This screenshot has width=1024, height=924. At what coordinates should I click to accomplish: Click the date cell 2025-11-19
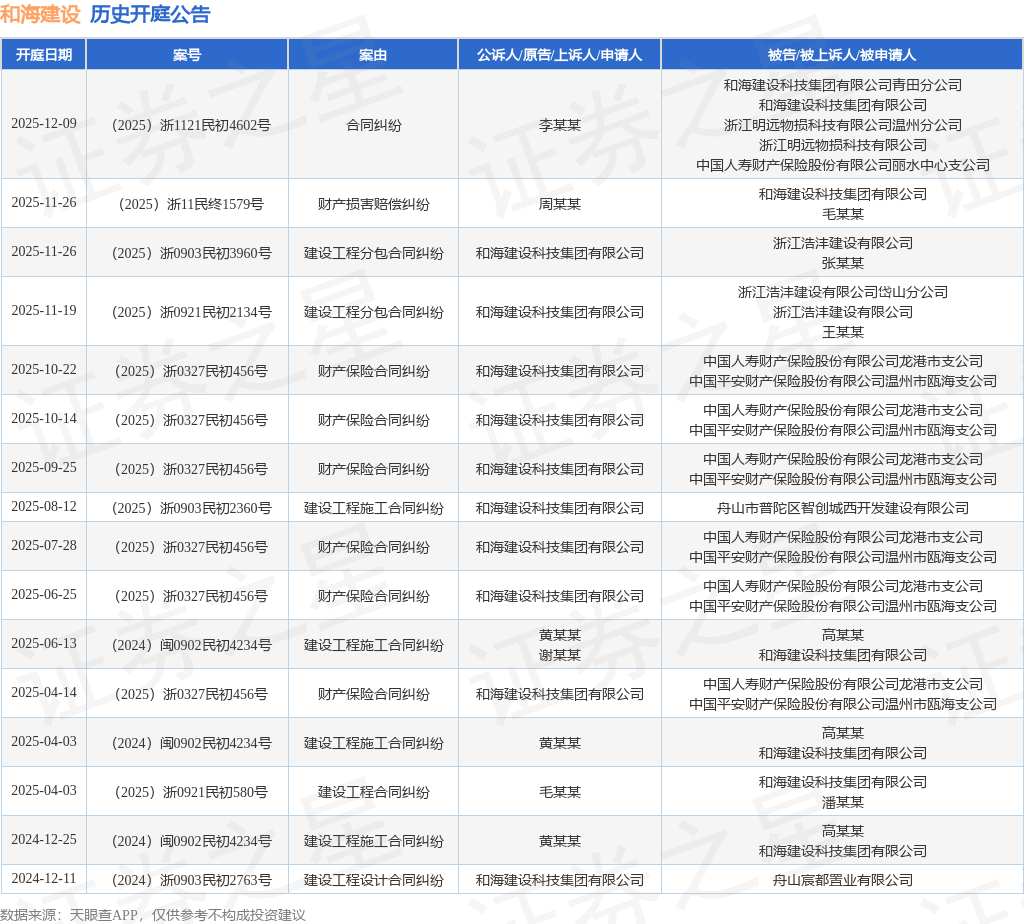click(x=44, y=310)
